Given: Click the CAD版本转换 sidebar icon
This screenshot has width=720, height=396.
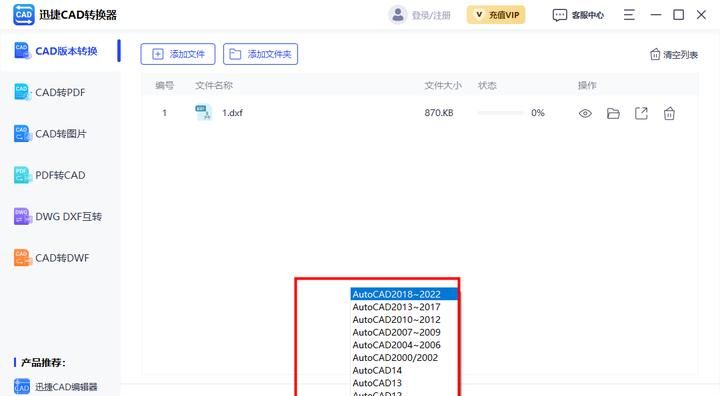Looking at the screenshot, I should [22, 51].
